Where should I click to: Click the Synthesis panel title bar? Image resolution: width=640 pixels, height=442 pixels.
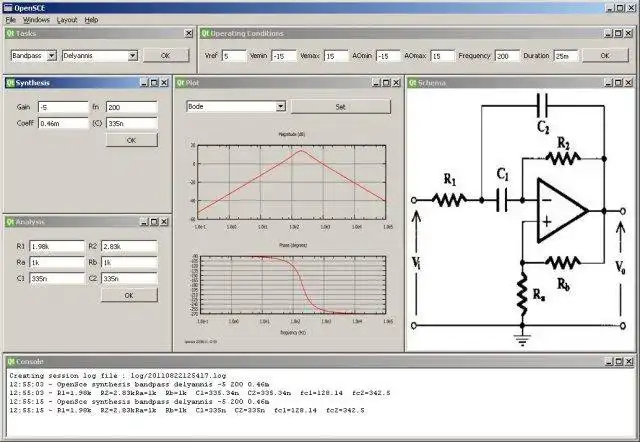[87, 83]
